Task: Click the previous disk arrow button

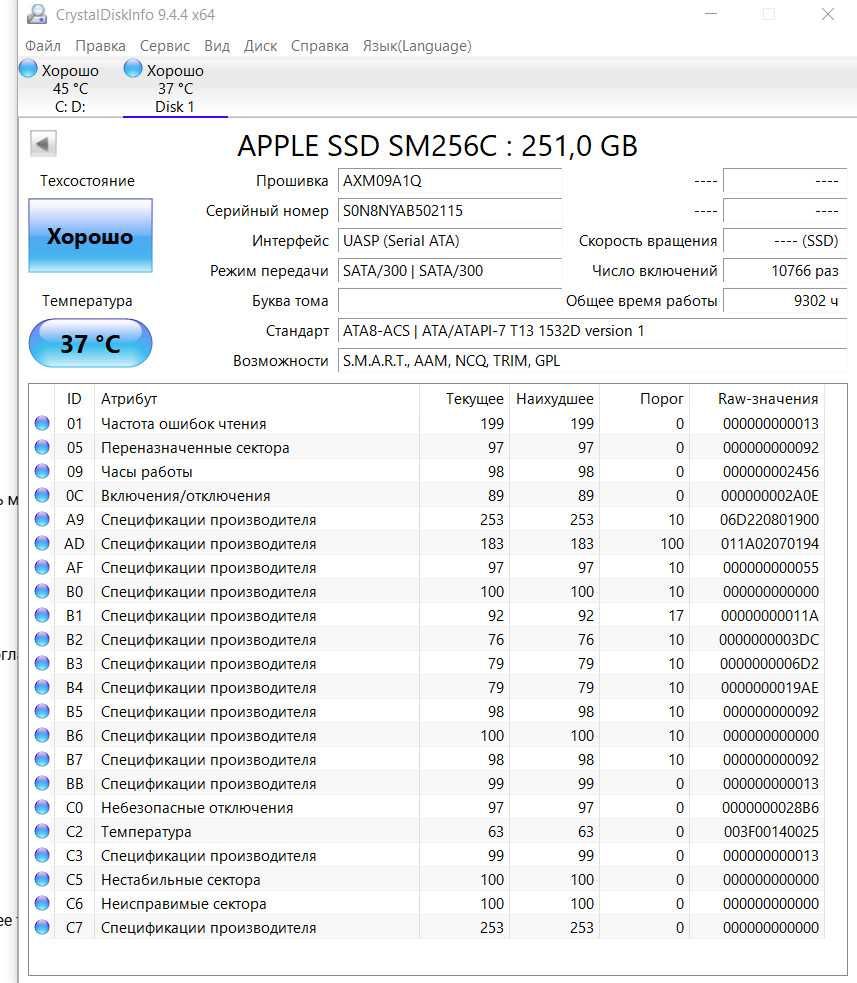Action: click(x=43, y=144)
